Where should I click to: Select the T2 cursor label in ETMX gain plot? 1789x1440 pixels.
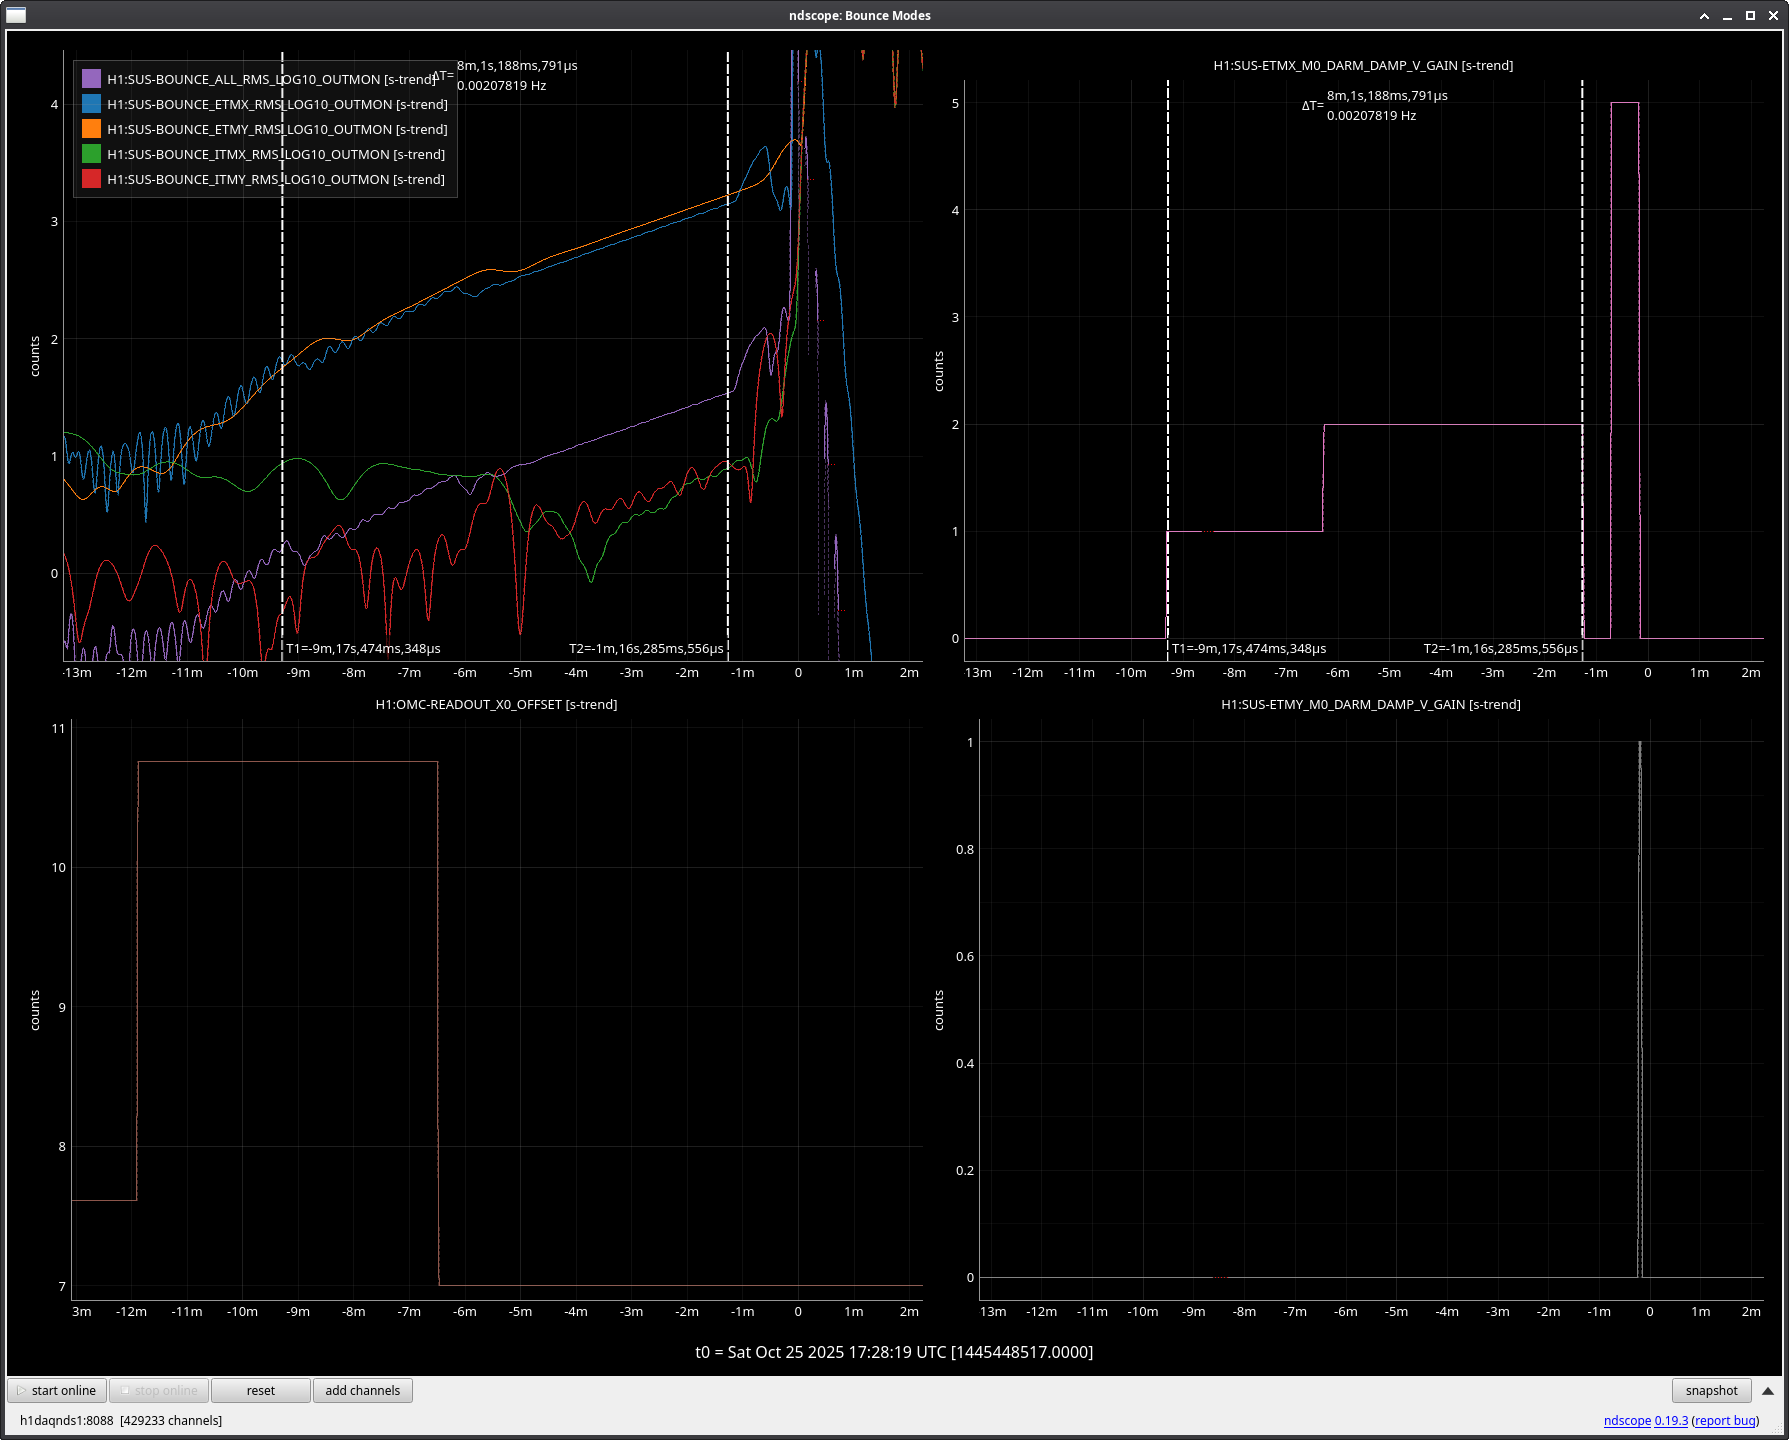pyautogui.click(x=1500, y=649)
